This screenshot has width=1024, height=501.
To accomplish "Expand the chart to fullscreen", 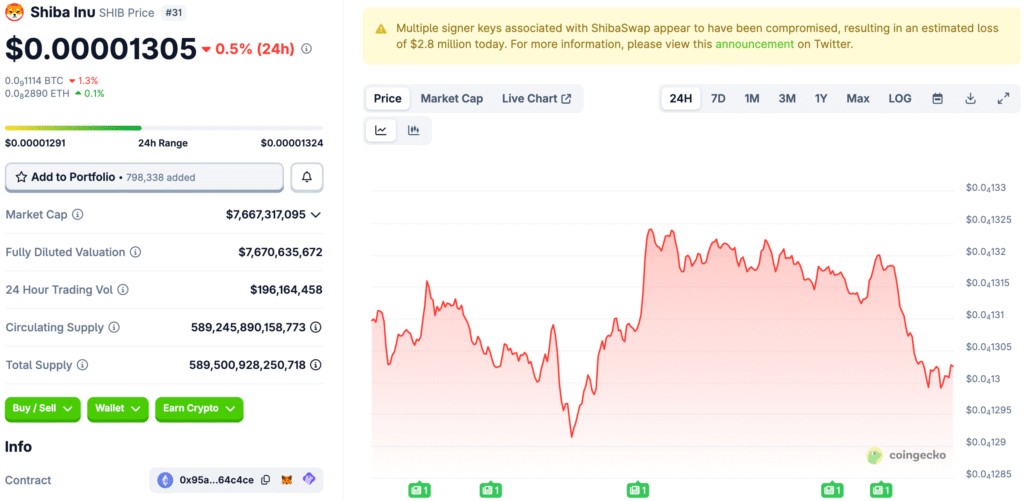I will point(1003,98).
